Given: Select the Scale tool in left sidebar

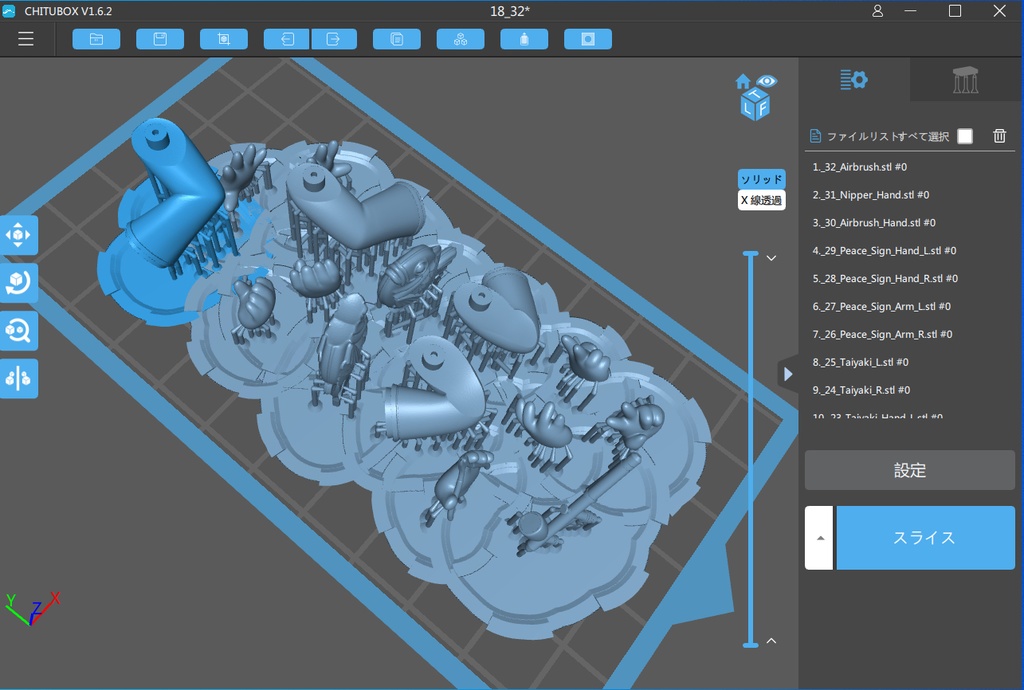Looking at the screenshot, I should [x=18, y=331].
